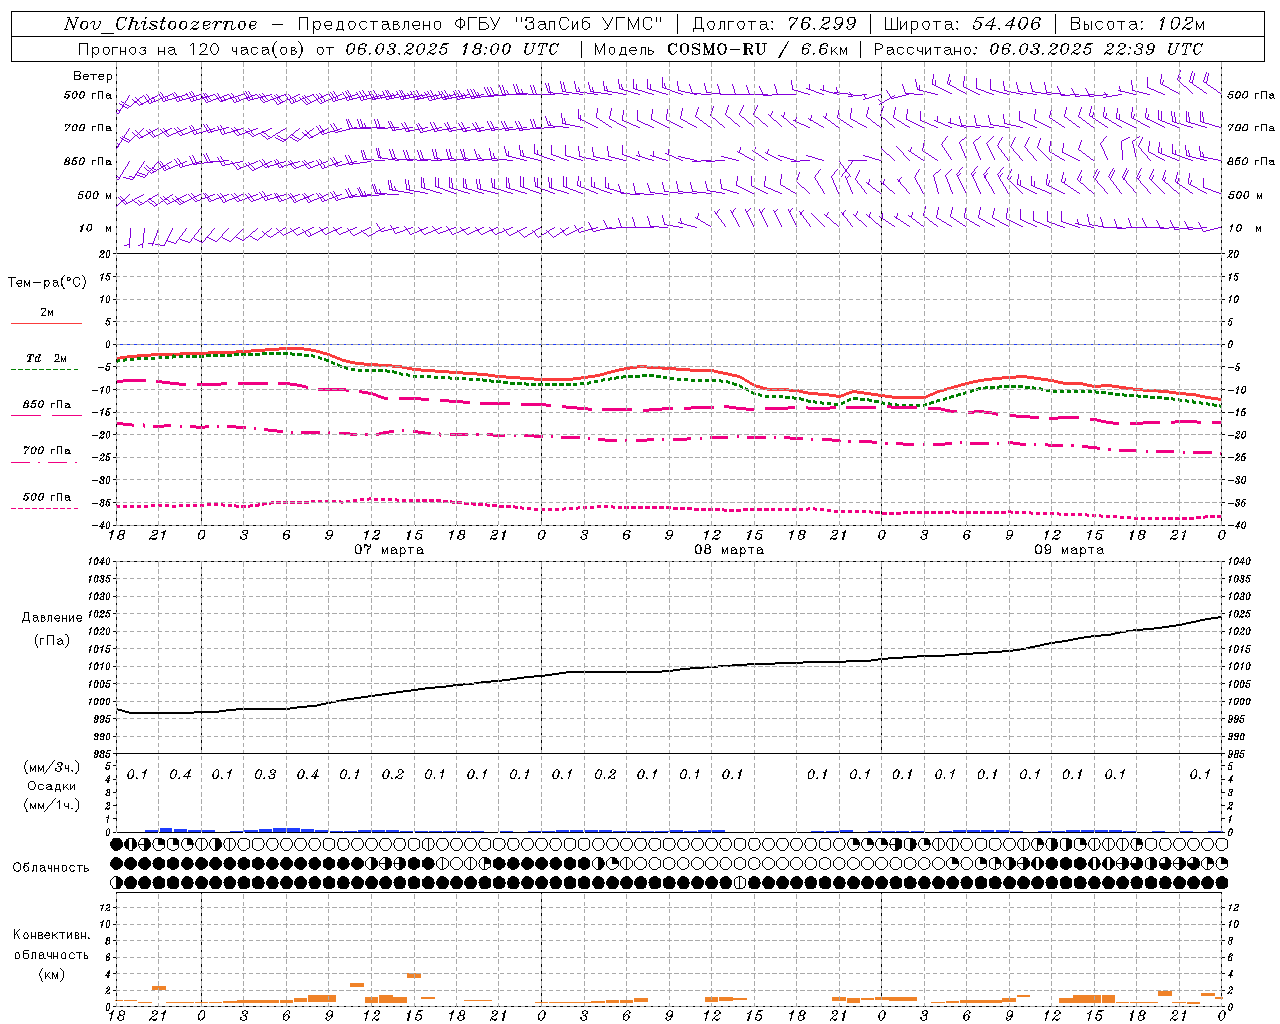The height and width of the screenshot is (1024, 1280).
Task: Click the (мм/1ч.) precipitation unit label
Action: 51,805
